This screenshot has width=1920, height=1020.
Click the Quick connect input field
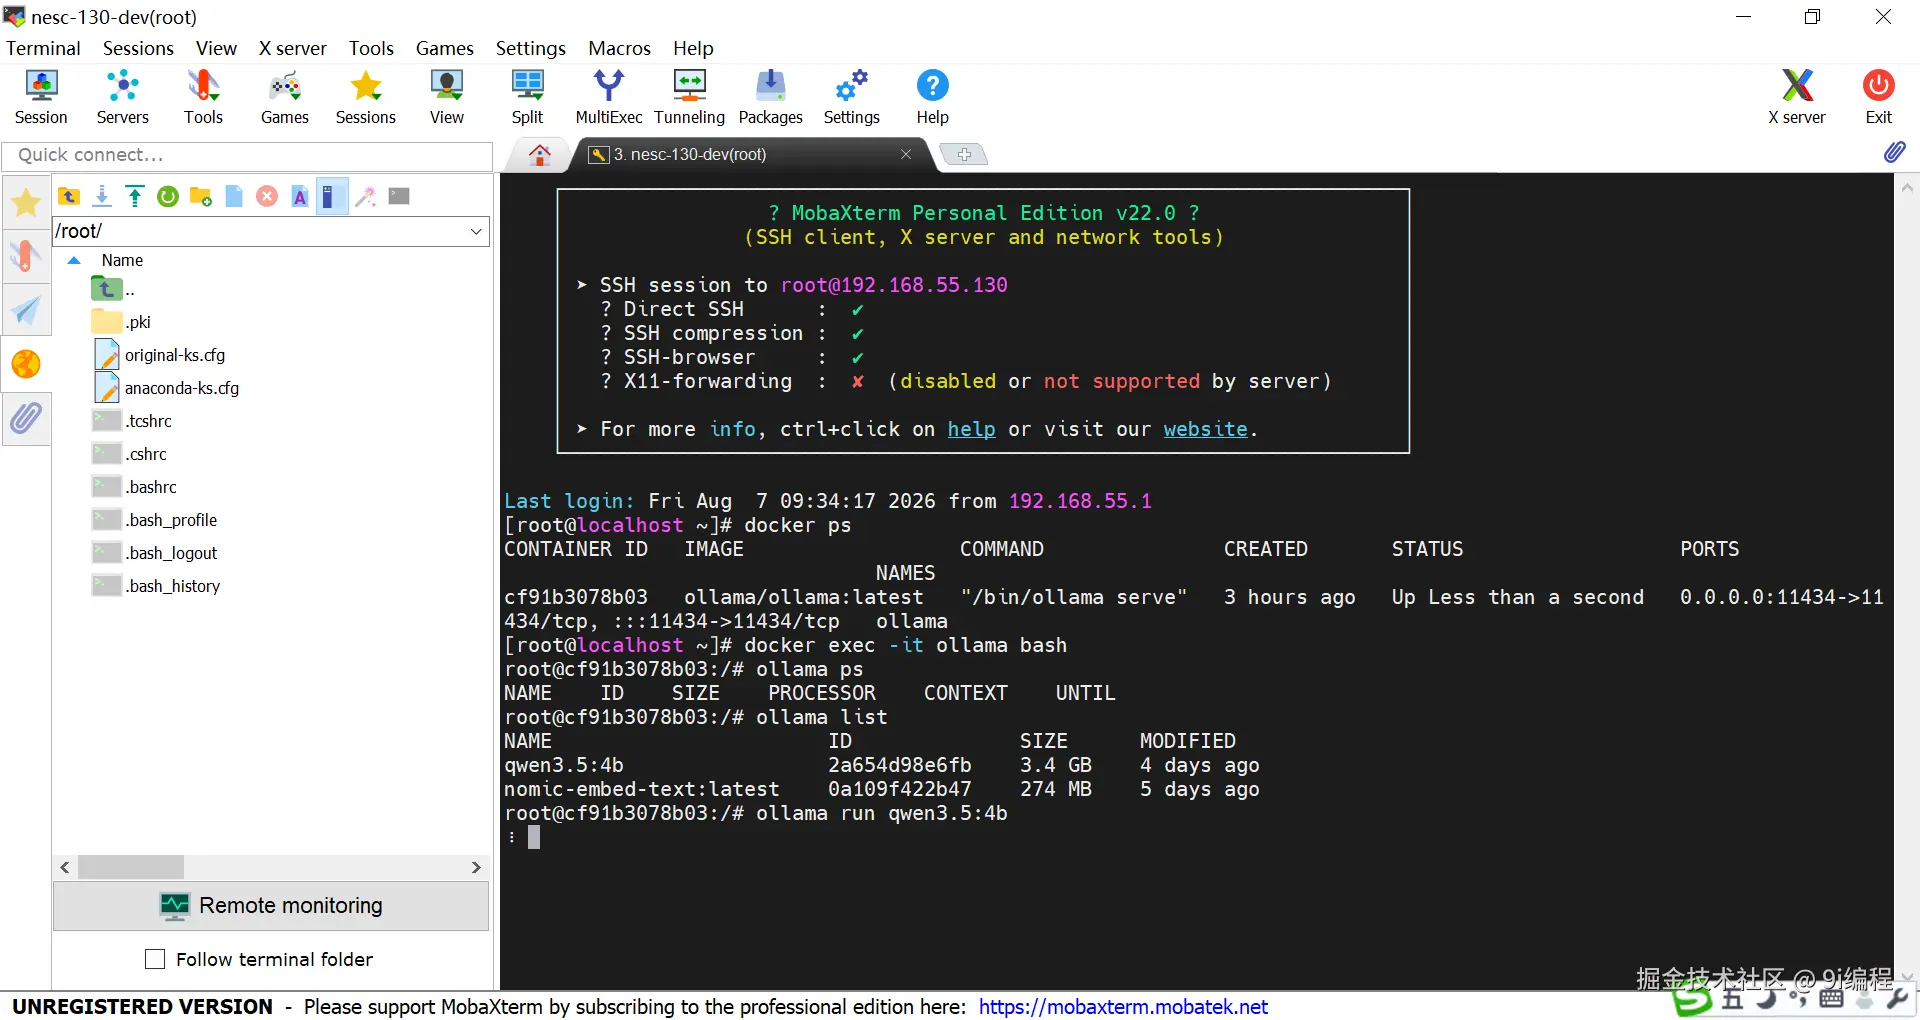(x=247, y=155)
